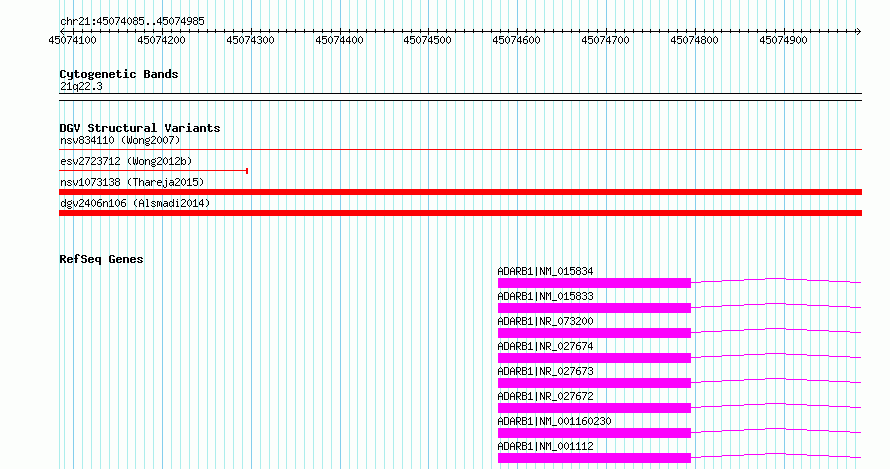
Task: Click the thick red dgv2406n106 variant bar
Action: (460, 213)
